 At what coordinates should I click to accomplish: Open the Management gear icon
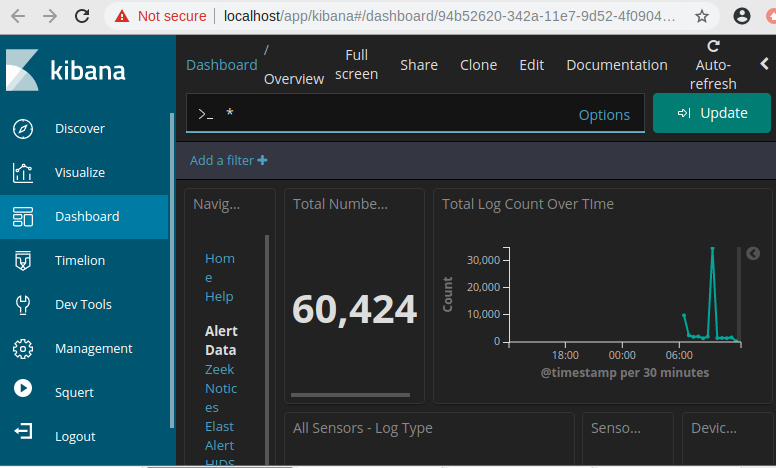(x=23, y=349)
